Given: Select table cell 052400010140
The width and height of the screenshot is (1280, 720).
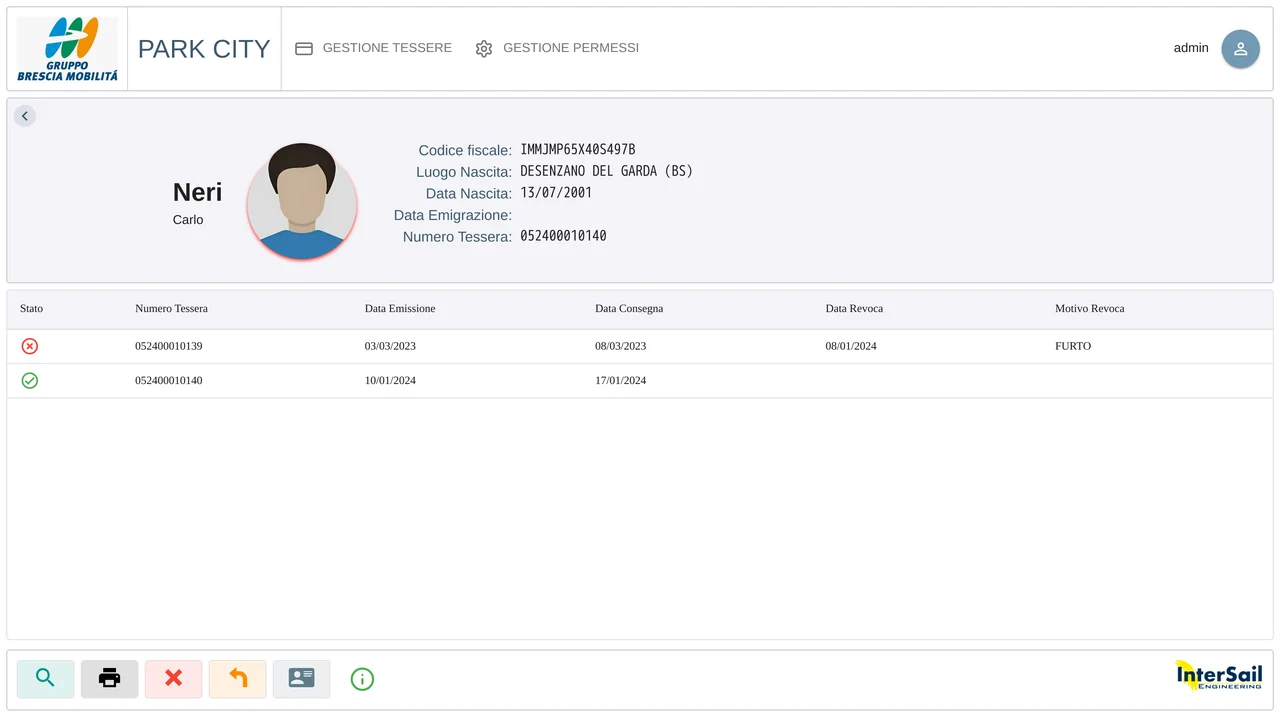Looking at the screenshot, I should (x=169, y=381).
